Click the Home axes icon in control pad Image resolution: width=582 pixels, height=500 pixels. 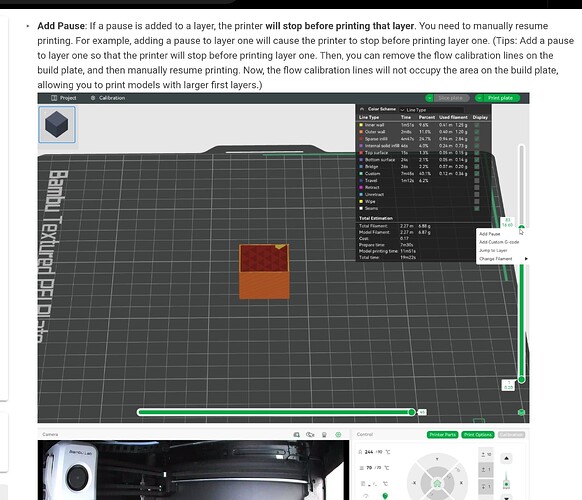click(437, 483)
